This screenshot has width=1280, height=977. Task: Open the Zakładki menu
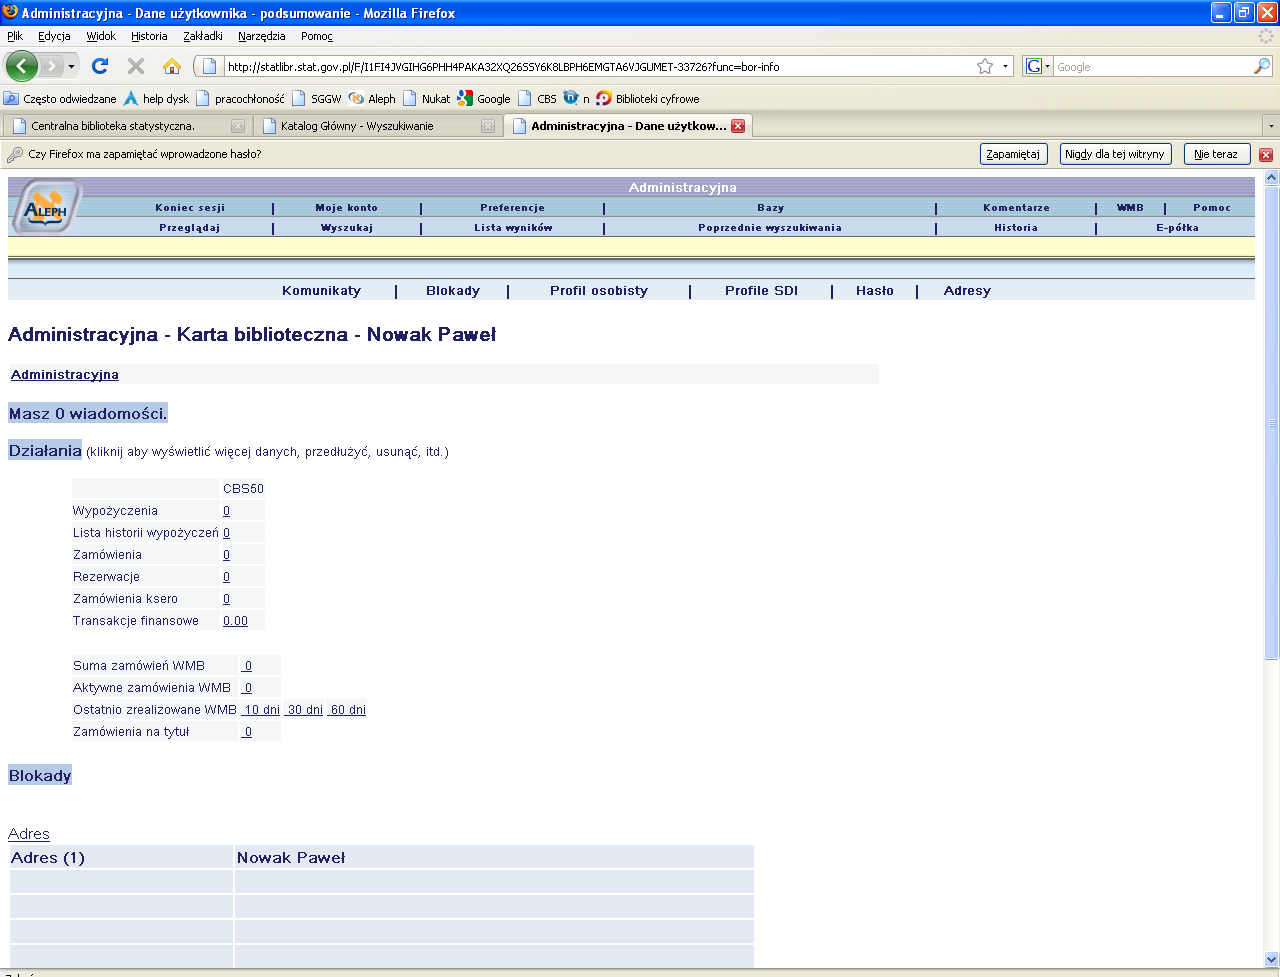click(203, 36)
